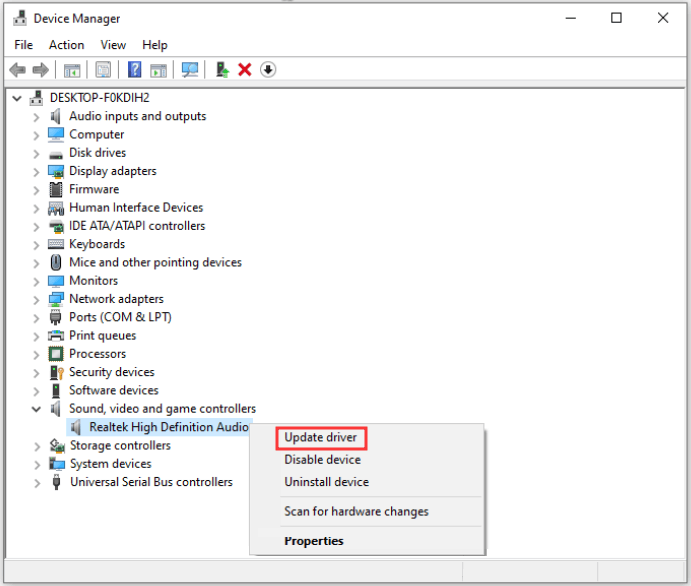Select the Security devices label
Screen dimensions: 691x586
[111, 372]
